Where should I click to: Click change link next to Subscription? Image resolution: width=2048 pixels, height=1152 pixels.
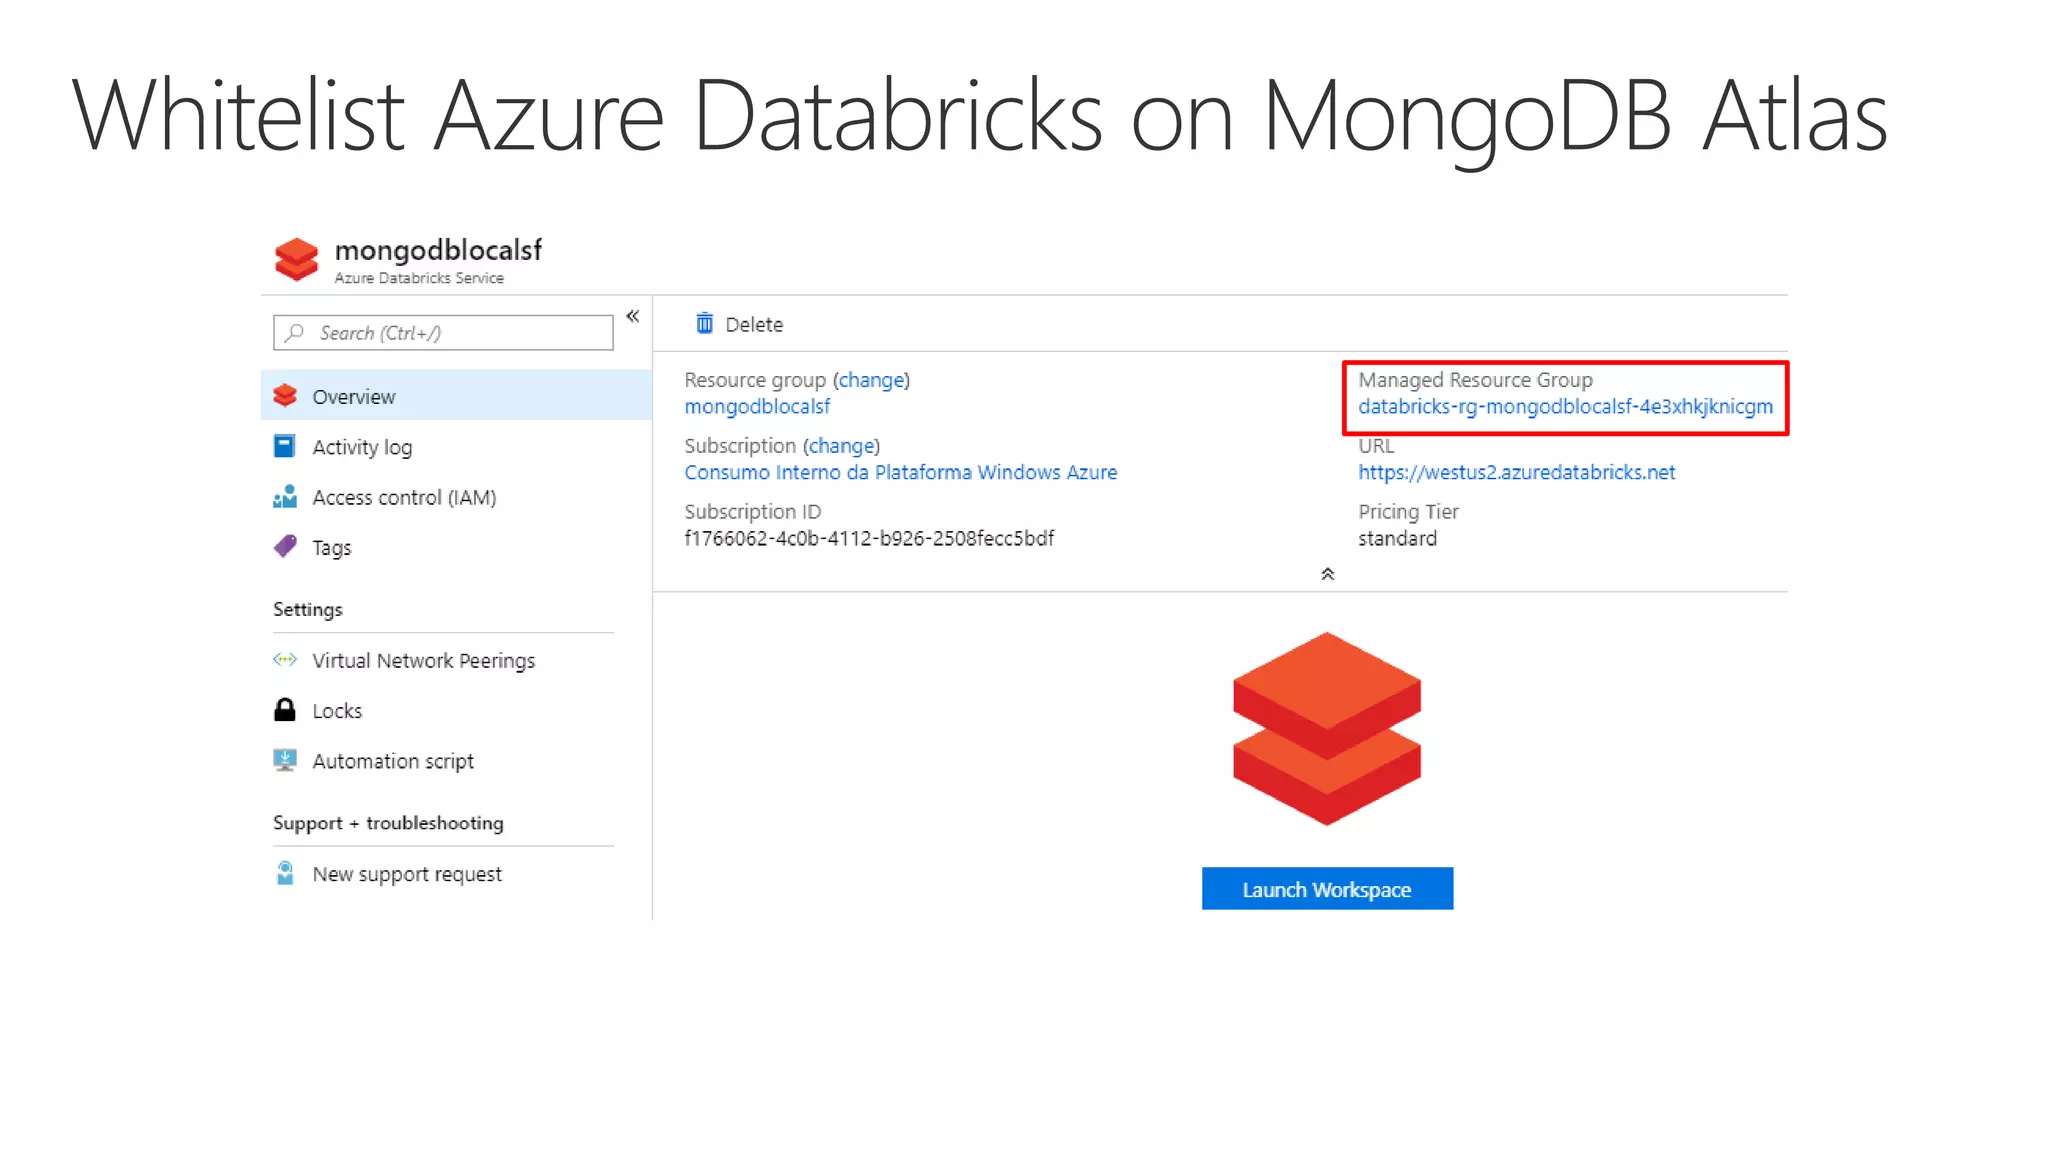[841, 446]
